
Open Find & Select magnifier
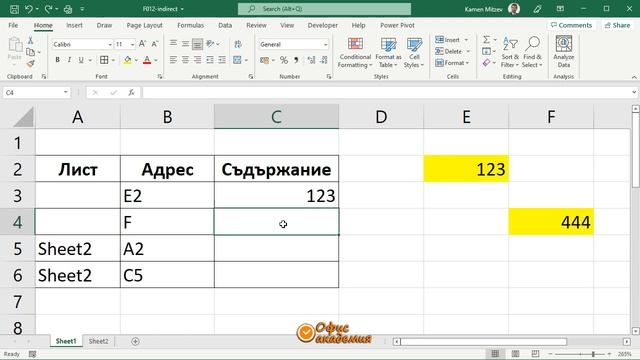click(532, 53)
